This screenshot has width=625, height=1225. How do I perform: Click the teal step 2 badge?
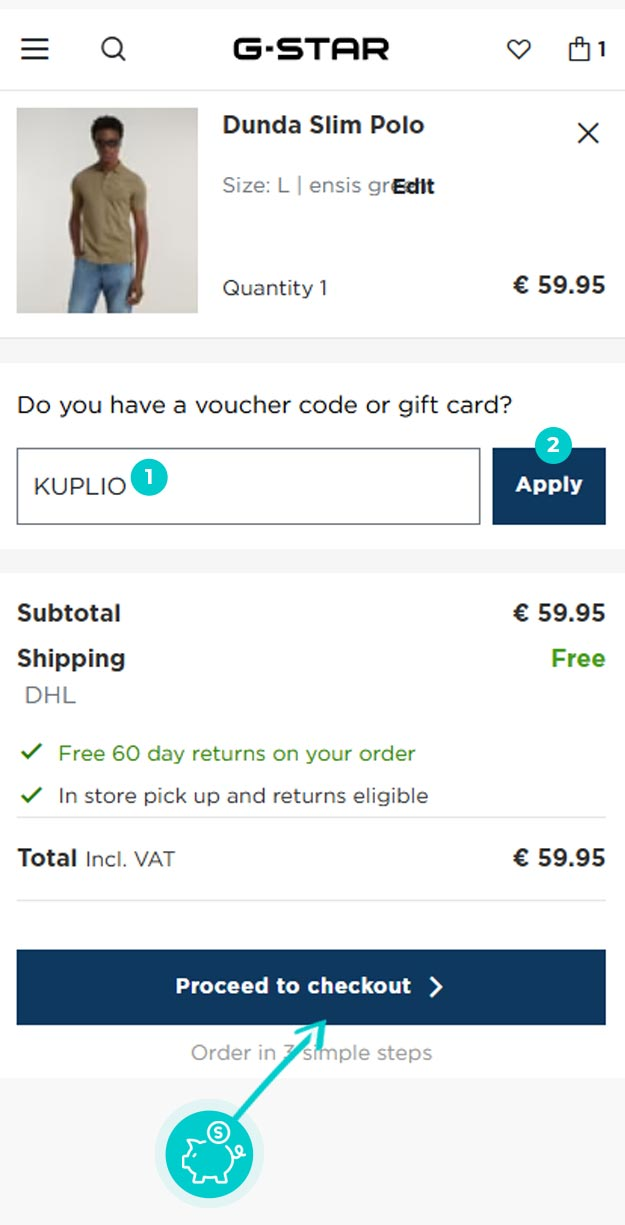click(553, 444)
